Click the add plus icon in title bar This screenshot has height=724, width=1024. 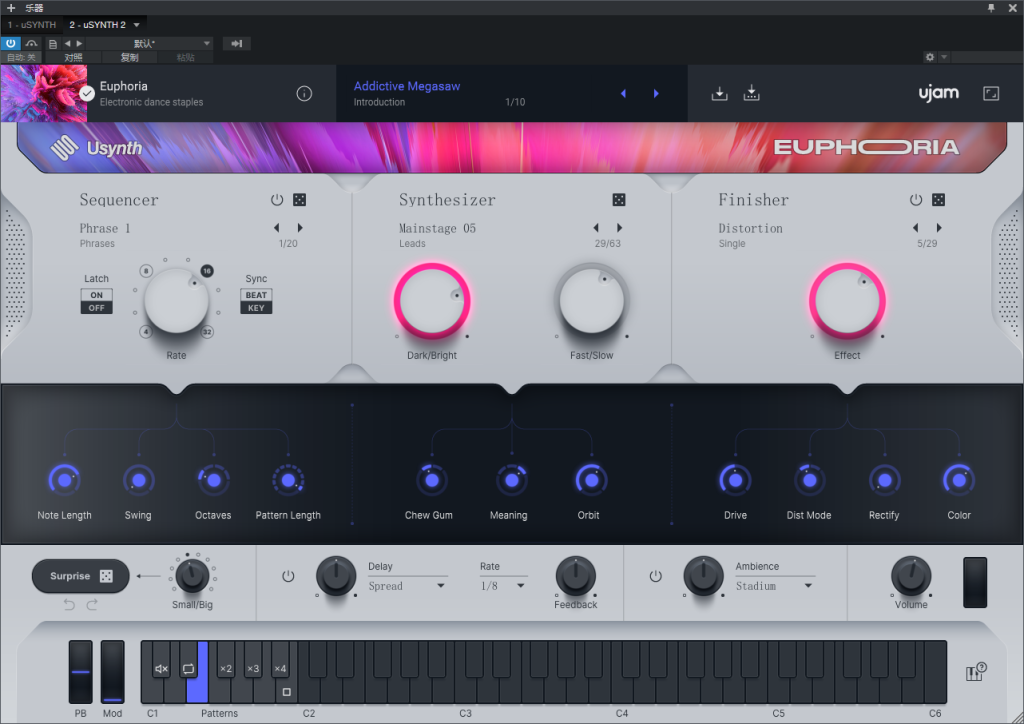tap(11, 8)
